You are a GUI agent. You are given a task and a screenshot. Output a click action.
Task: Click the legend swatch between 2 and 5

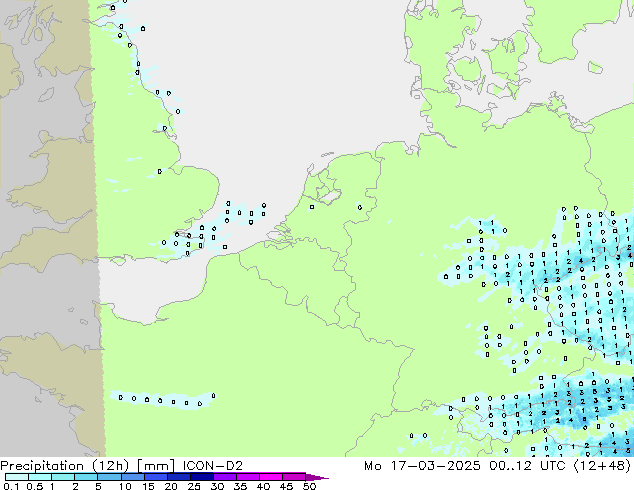[x=86, y=477]
